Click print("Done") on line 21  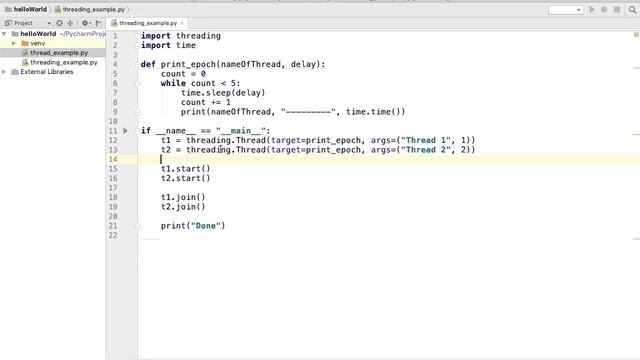[193, 226]
